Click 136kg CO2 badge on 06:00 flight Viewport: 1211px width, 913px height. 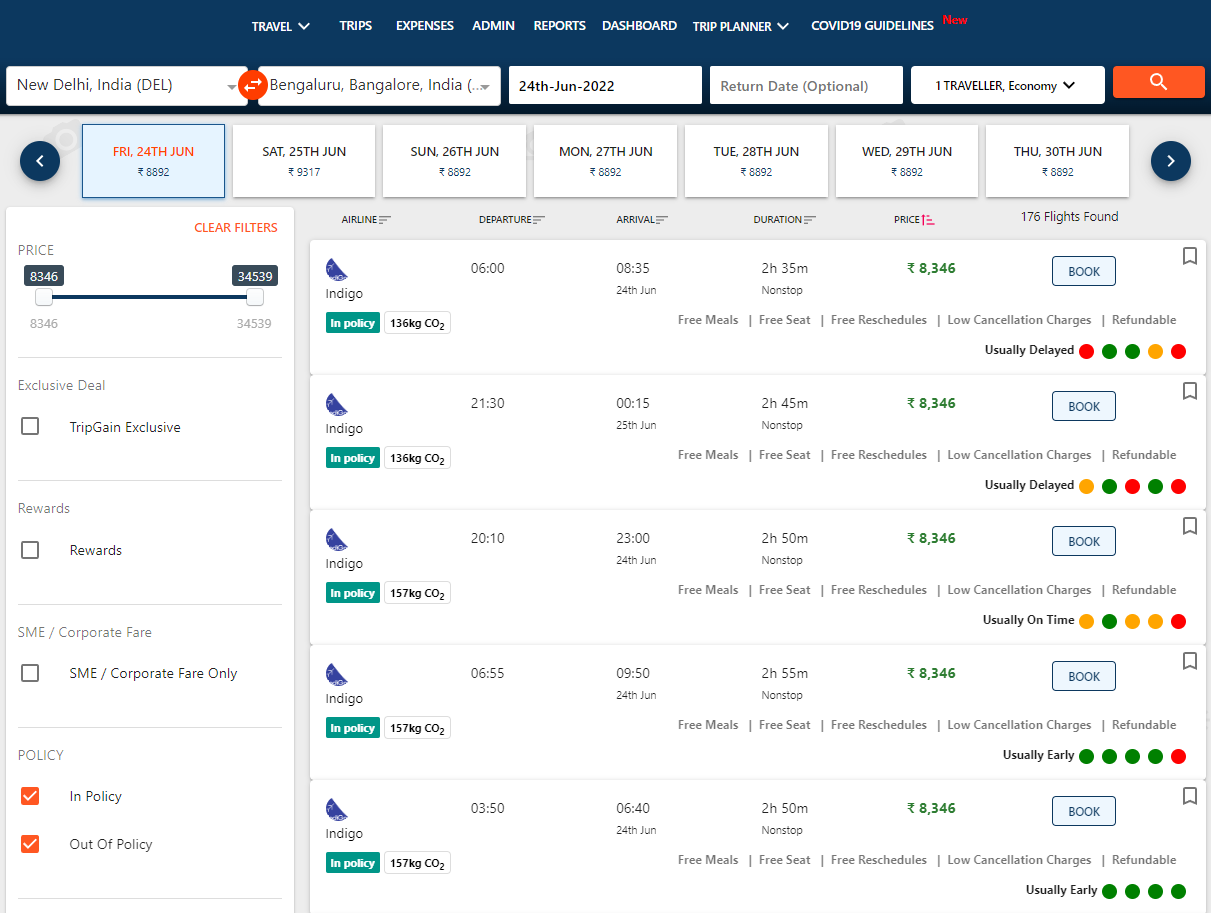417,323
